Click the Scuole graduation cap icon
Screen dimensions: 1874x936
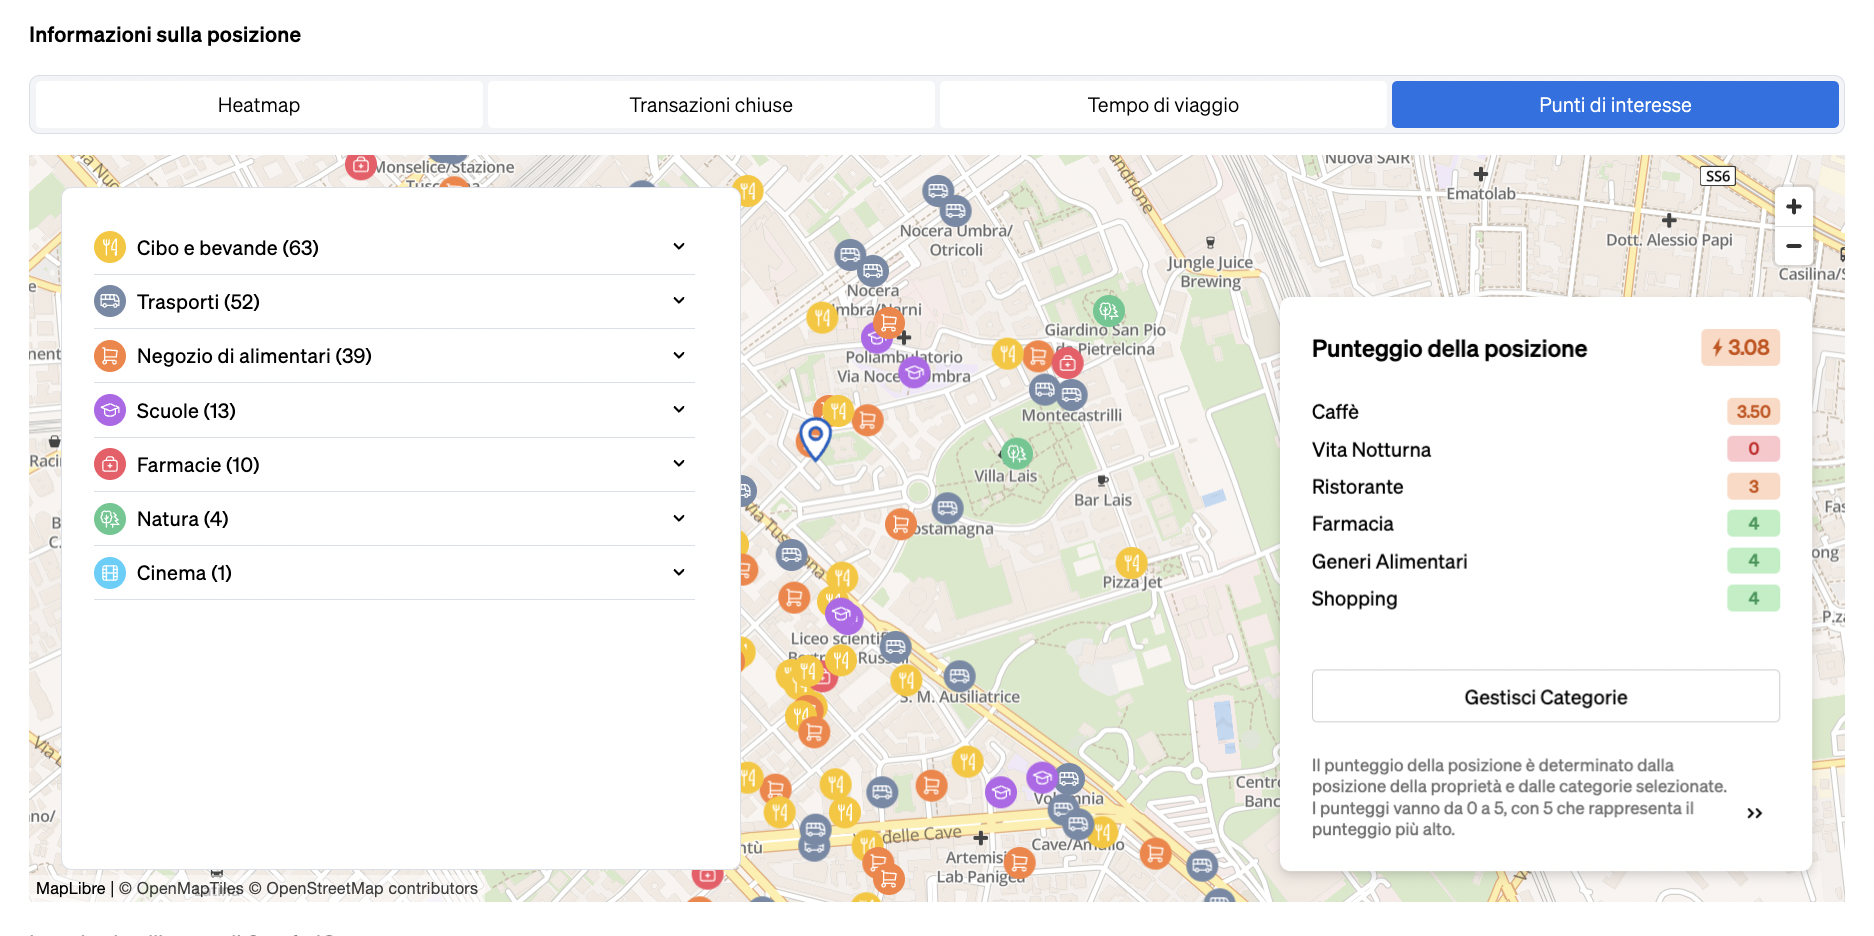110,410
